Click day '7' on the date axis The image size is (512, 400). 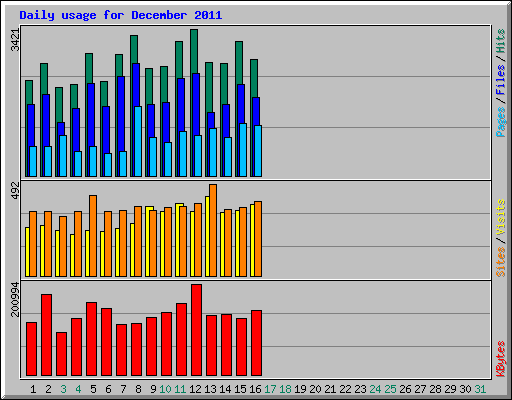(x=123, y=389)
